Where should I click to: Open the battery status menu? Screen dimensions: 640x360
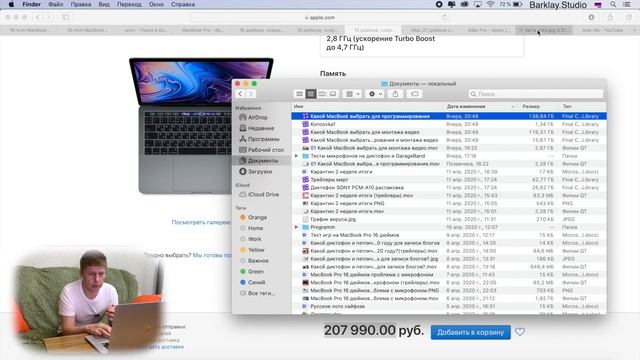coord(518,4)
